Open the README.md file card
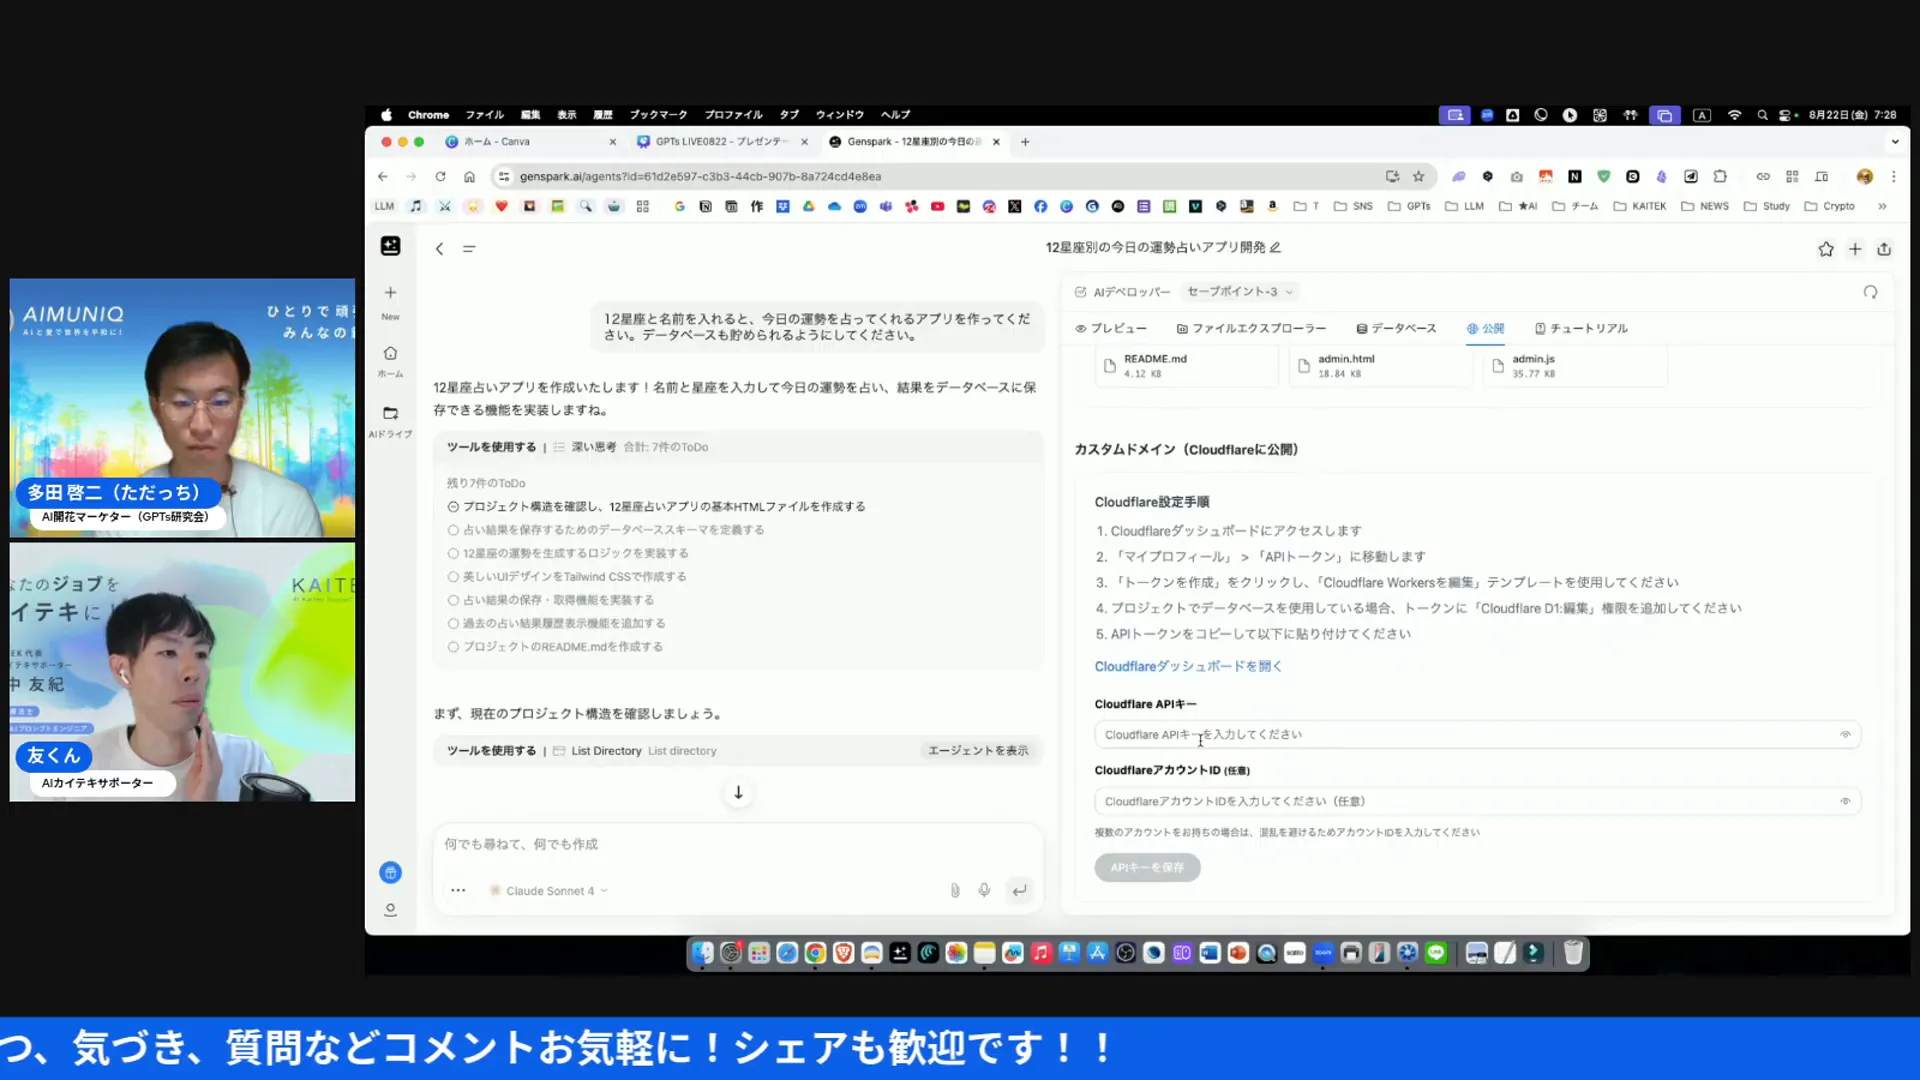 coord(1186,366)
